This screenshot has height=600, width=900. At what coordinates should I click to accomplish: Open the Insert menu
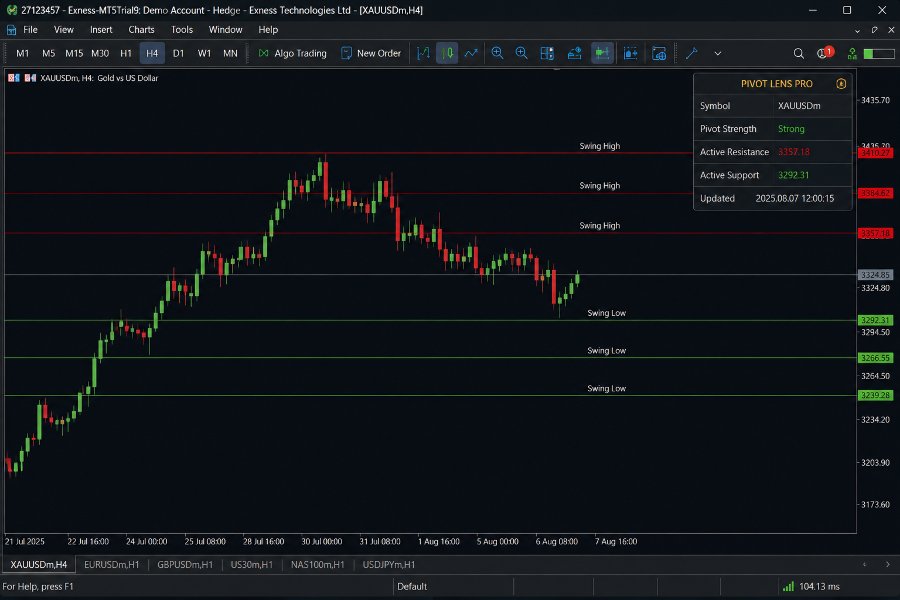pos(101,30)
